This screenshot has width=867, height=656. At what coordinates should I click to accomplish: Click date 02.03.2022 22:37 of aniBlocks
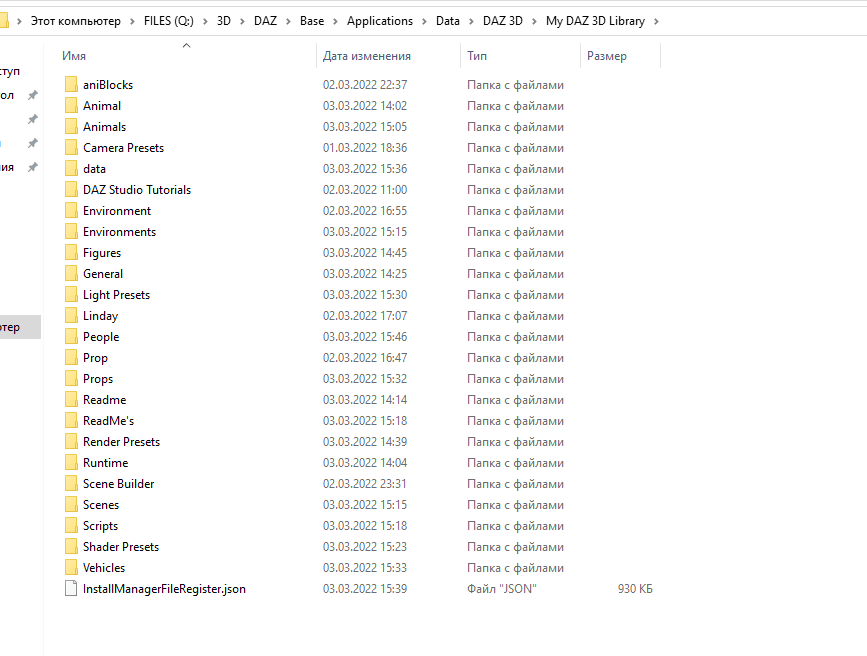(x=365, y=85)
